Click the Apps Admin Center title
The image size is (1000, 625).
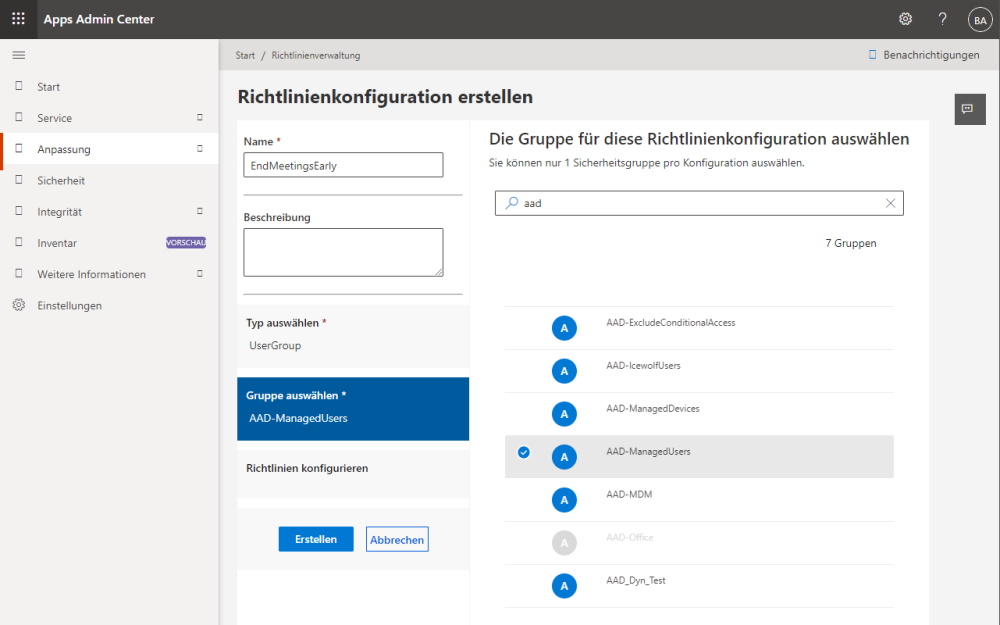(99, 19)
